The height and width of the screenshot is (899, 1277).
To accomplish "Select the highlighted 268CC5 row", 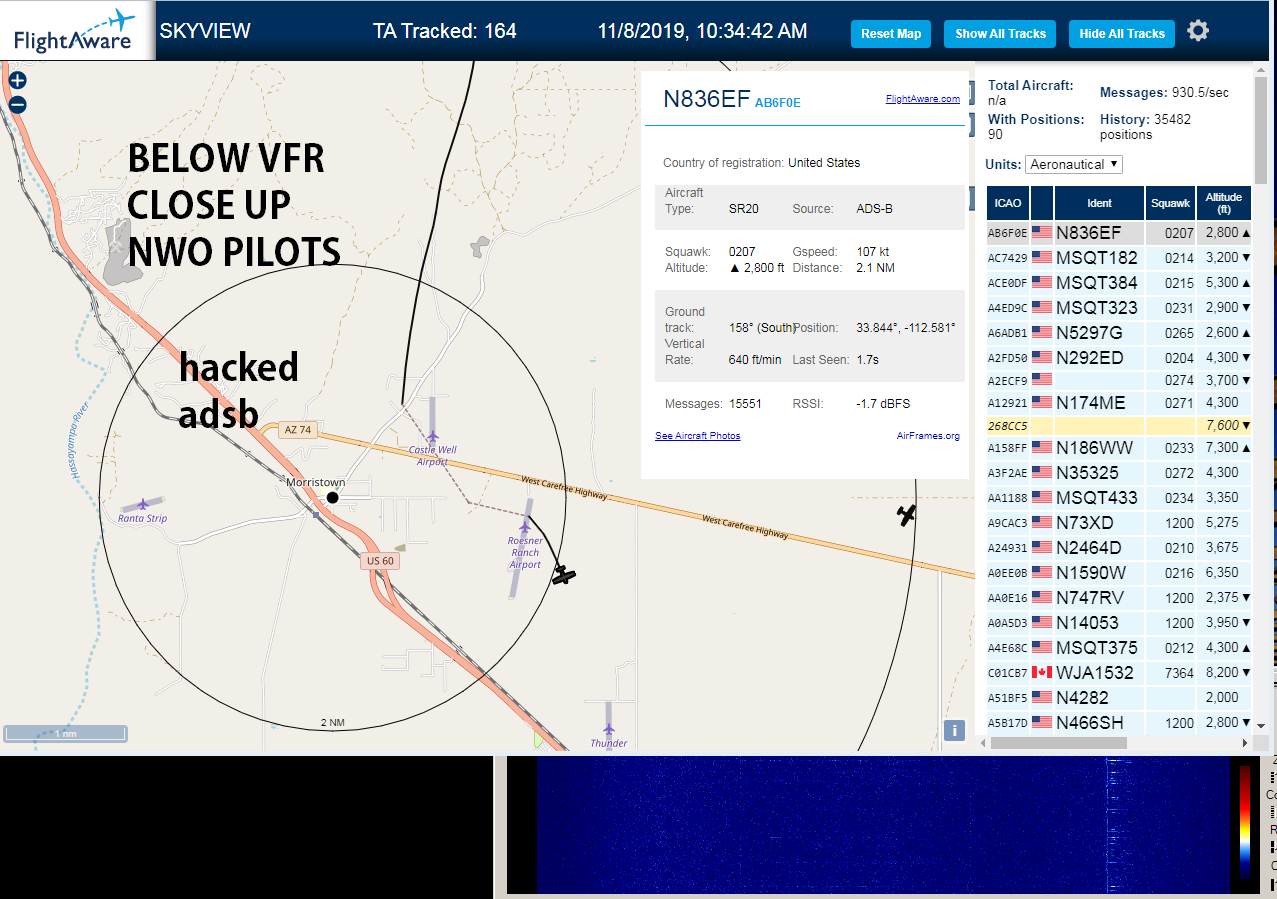I will [1118, 425].
